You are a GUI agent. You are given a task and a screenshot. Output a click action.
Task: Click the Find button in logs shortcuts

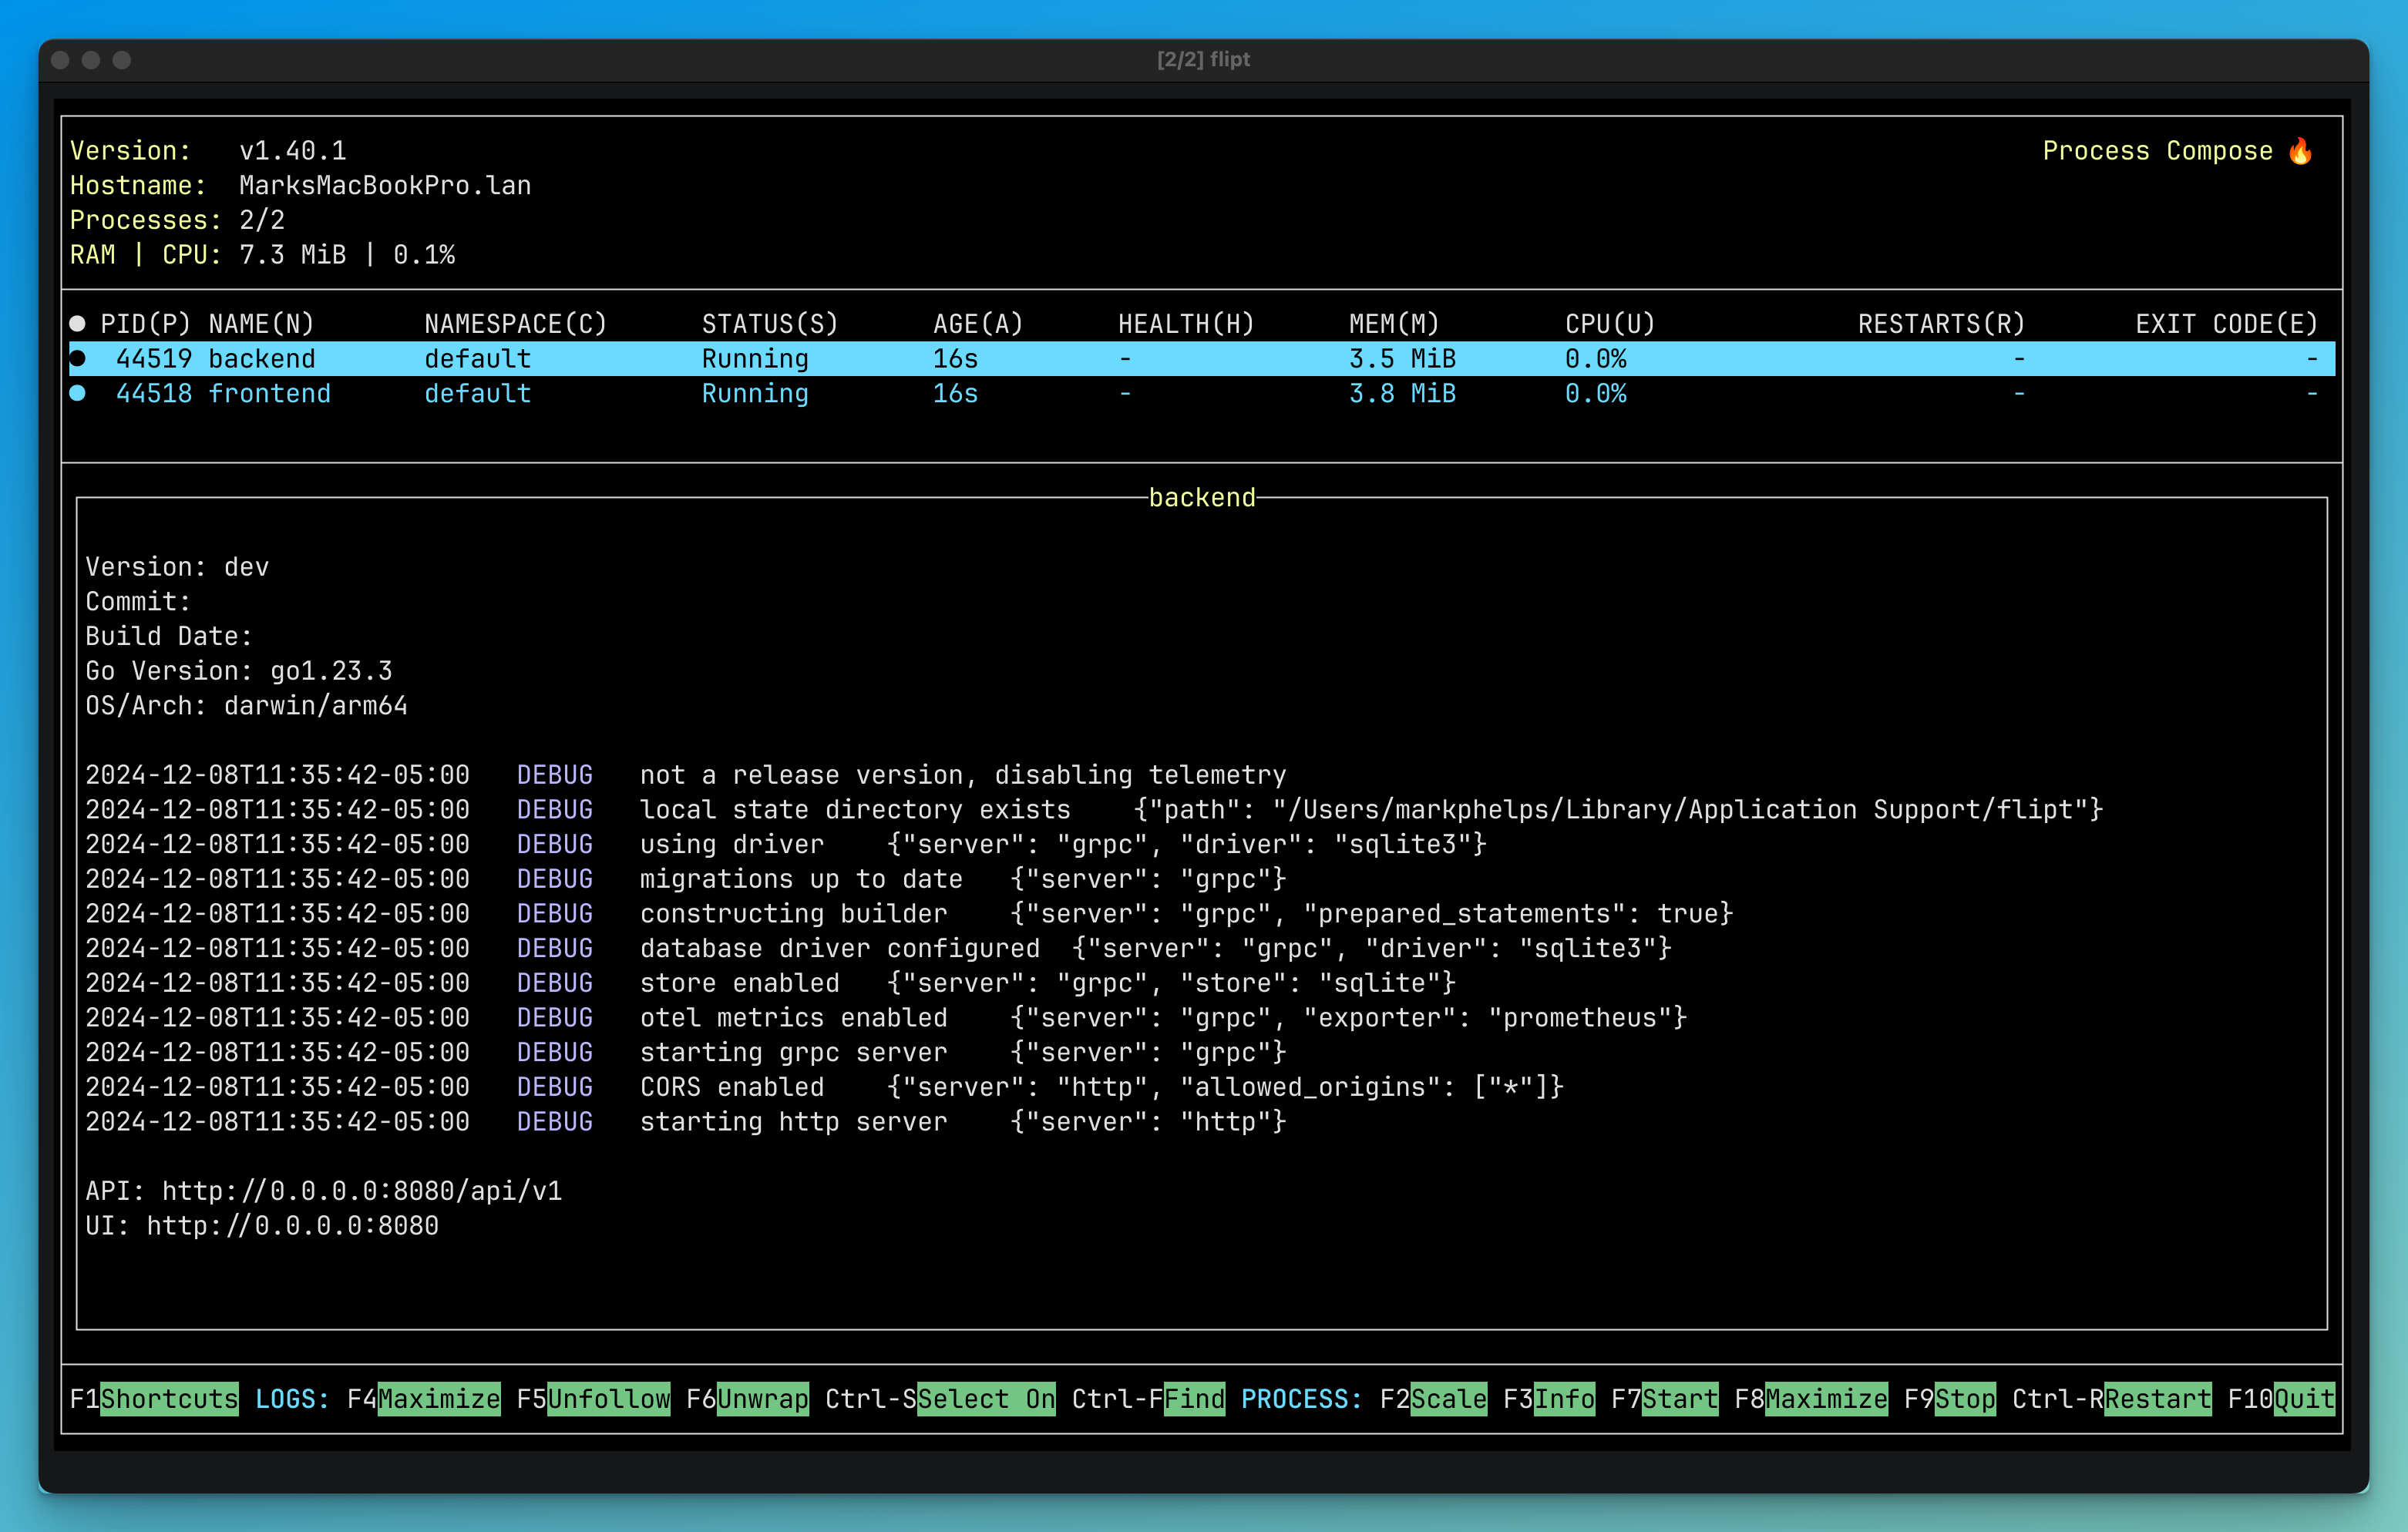click(x=1194, y=1398)
